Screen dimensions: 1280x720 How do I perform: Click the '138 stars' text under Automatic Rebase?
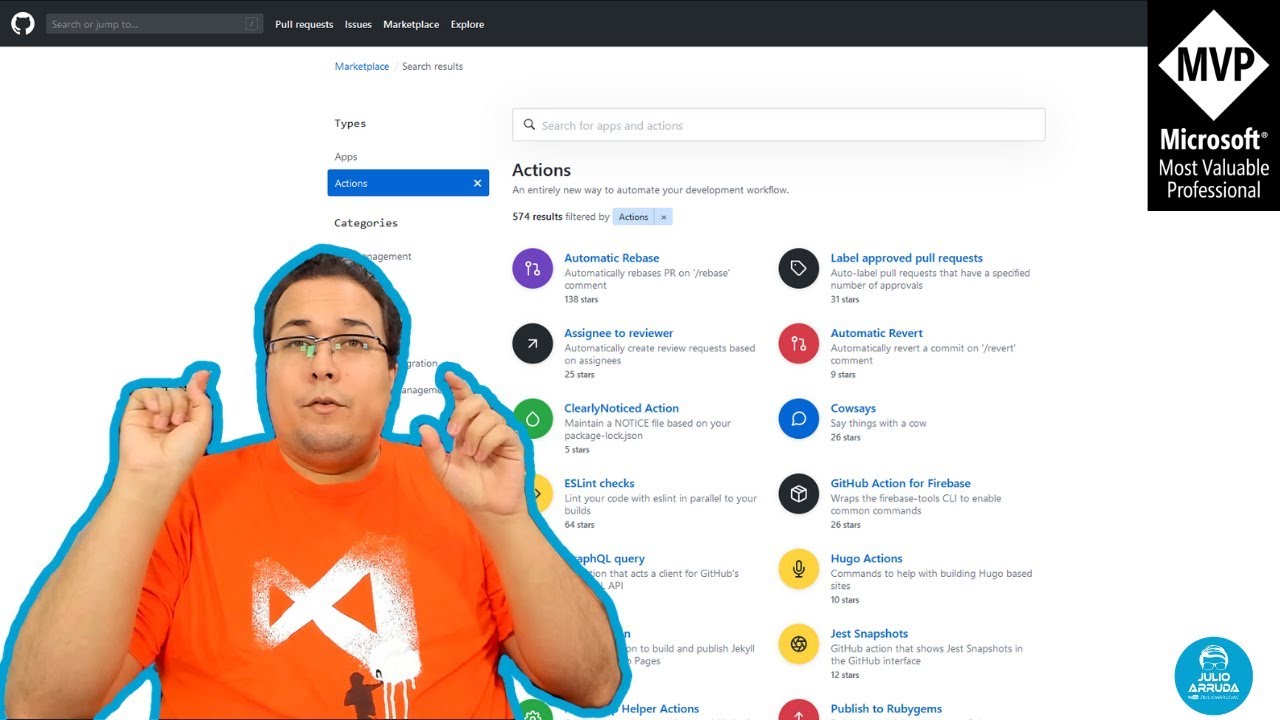coord(581,299)
